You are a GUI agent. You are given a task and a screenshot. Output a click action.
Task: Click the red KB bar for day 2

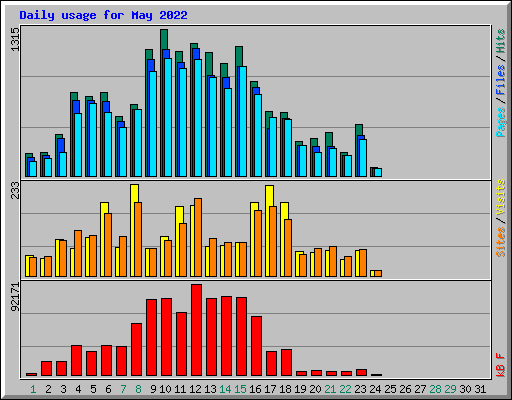(x=47, y=368)
